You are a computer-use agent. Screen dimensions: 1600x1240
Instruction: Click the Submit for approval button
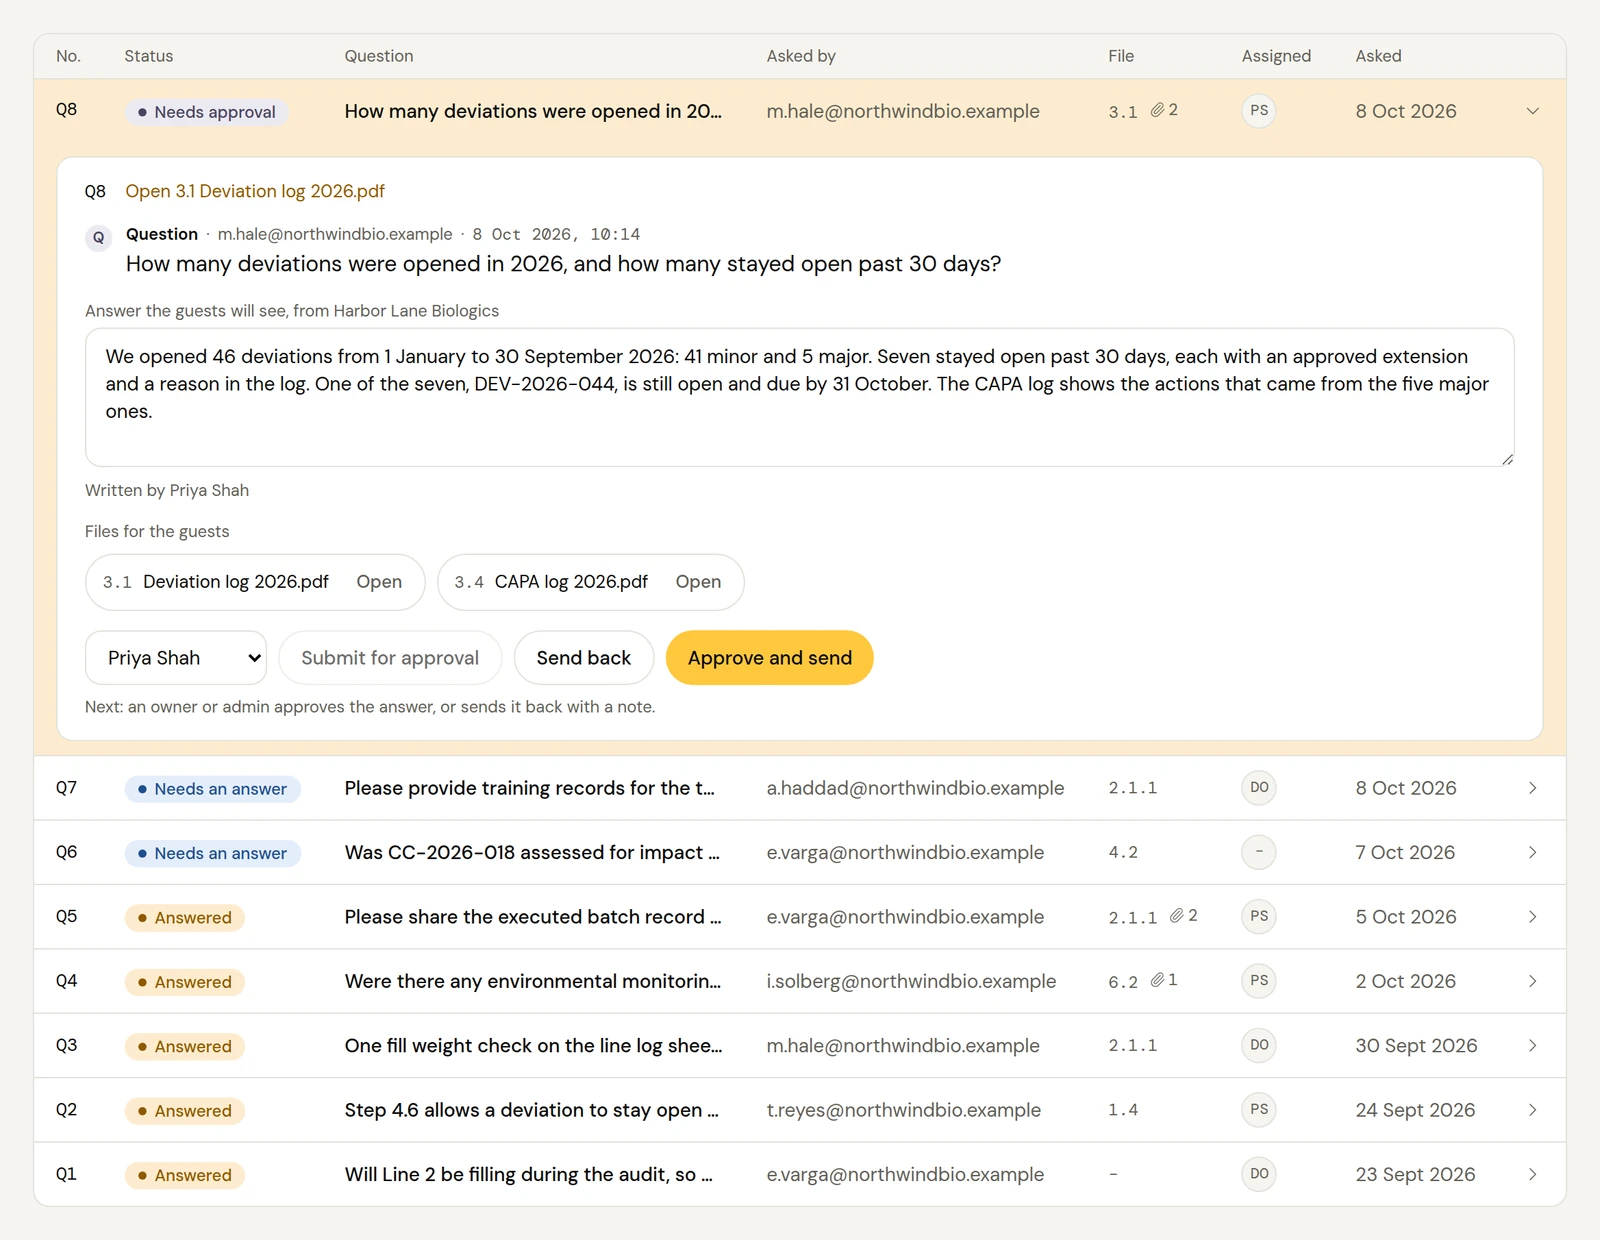tap(390, 658)
